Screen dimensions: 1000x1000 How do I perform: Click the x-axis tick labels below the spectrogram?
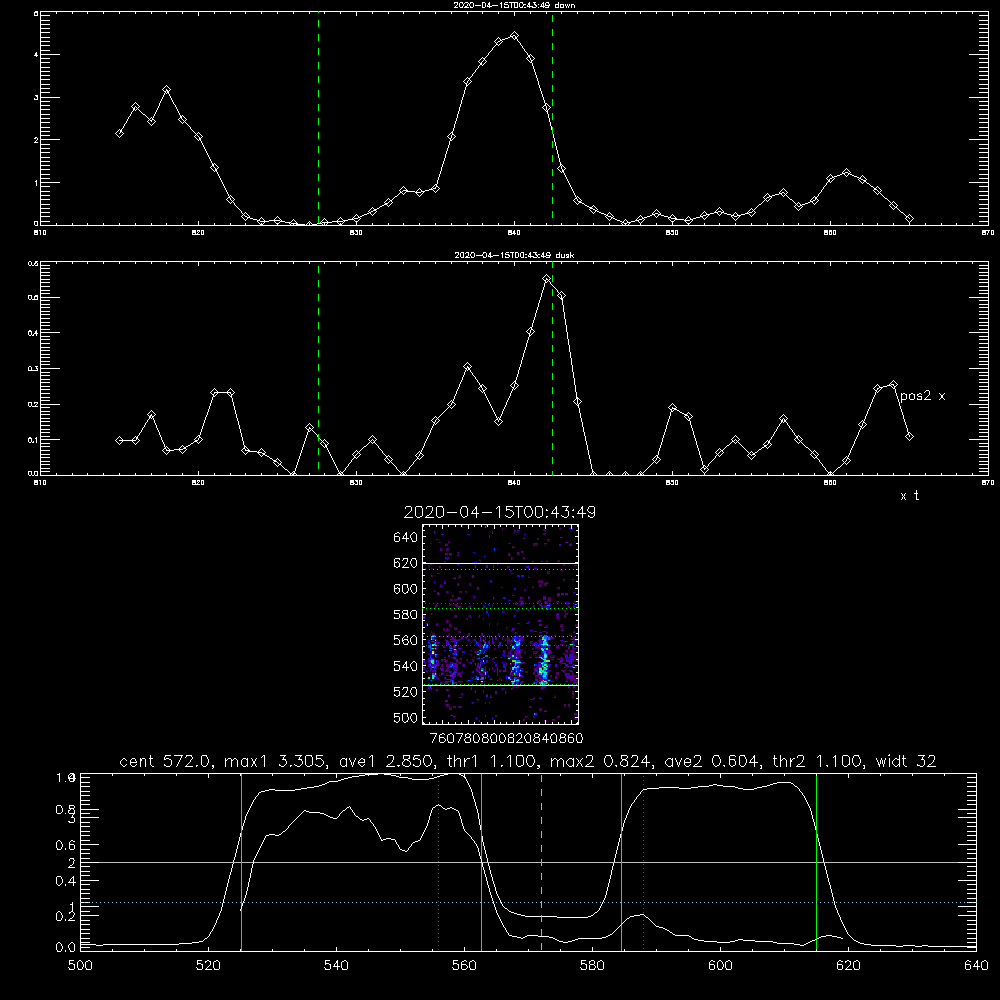[x=506, y=739]
